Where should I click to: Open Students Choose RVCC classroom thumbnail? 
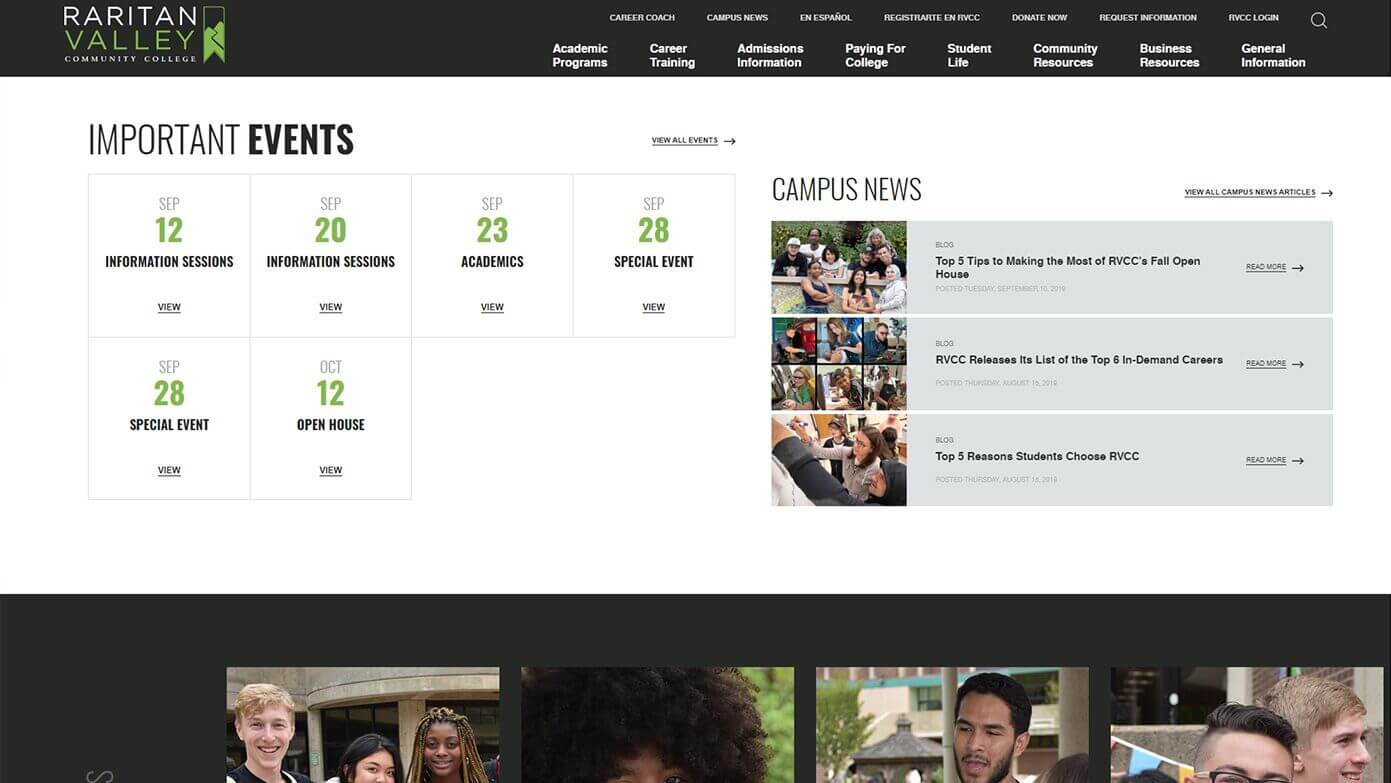(839, 460)
